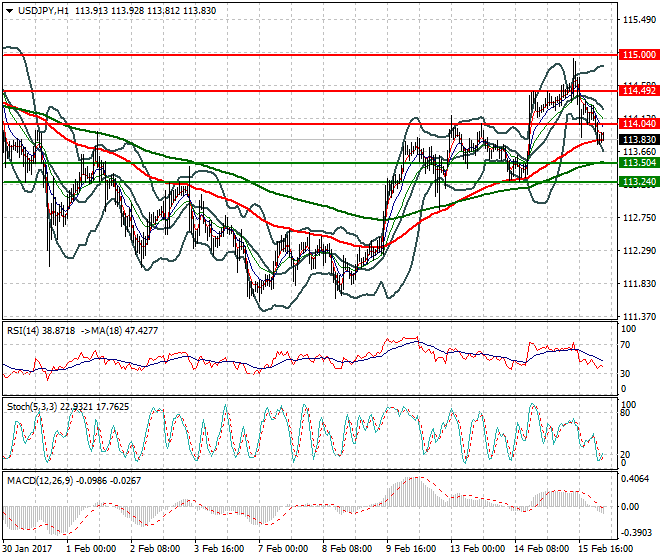Click the 111.370 price scale value
Image resolution: width=660 pixels, height=560 pixels.
point(639,317)
